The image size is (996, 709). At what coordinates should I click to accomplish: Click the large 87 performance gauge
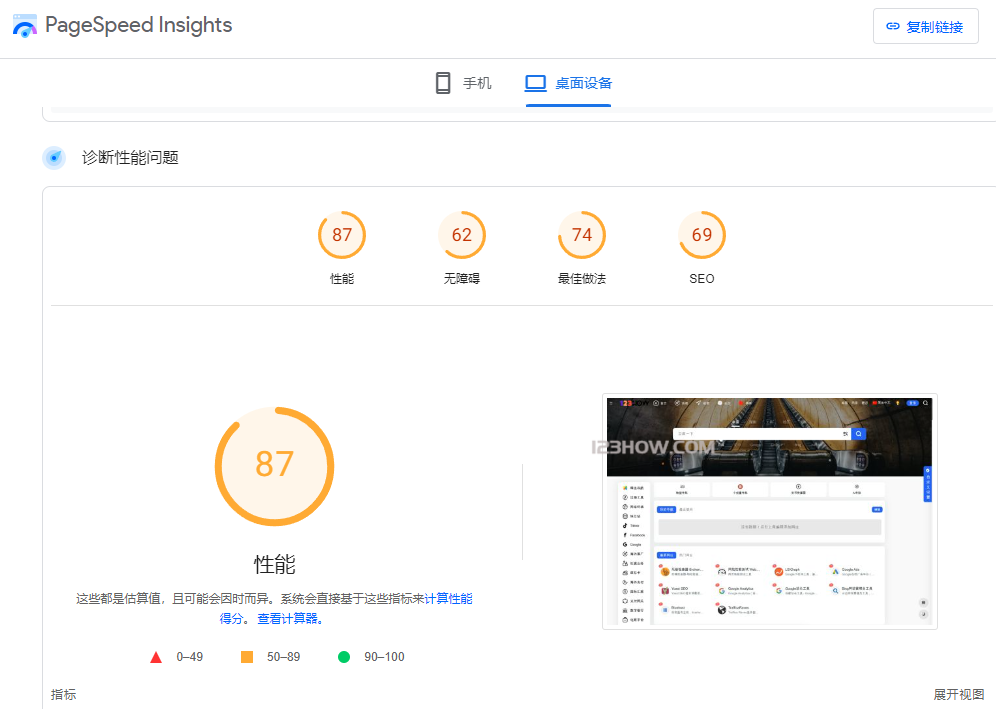tap(274, 466)
